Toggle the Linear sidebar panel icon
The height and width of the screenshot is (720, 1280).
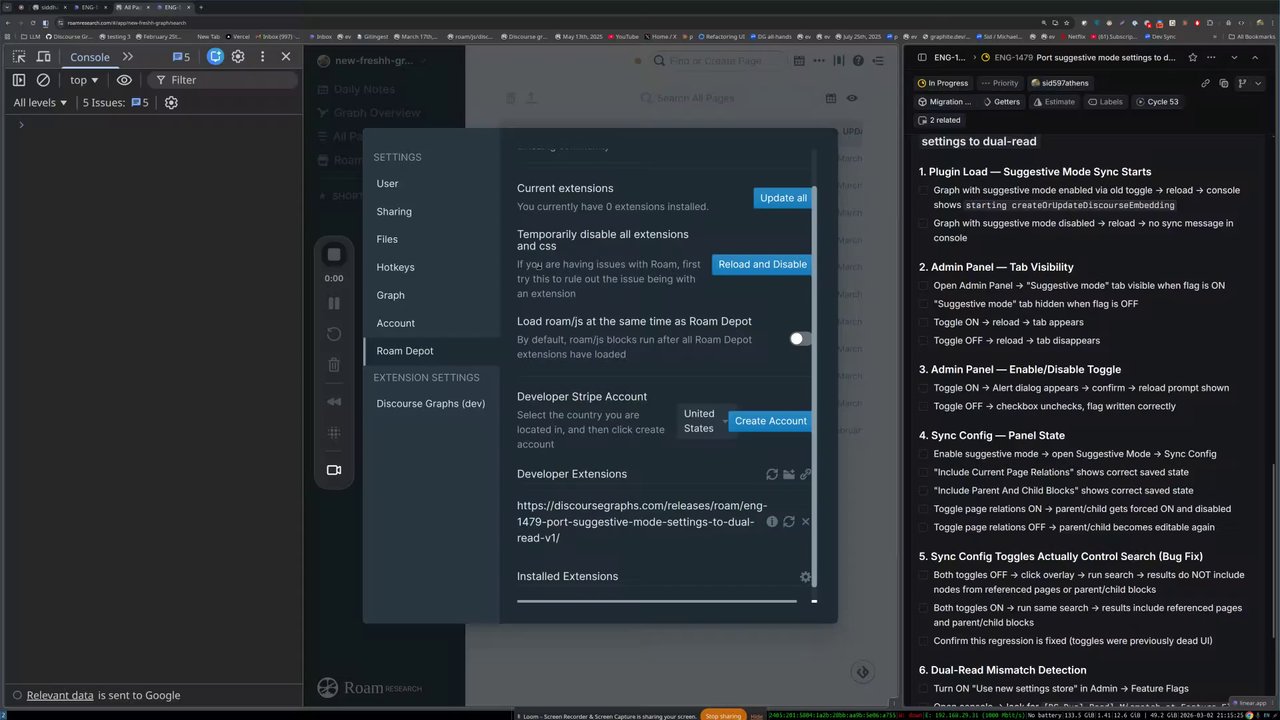920,58
